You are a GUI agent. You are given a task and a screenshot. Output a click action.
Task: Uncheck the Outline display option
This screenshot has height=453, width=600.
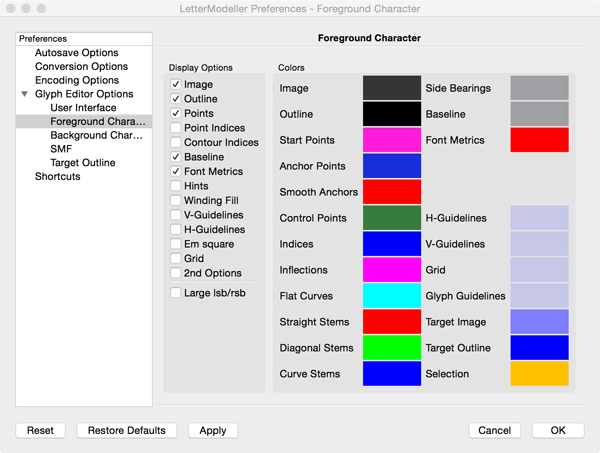tap(176, 99)
